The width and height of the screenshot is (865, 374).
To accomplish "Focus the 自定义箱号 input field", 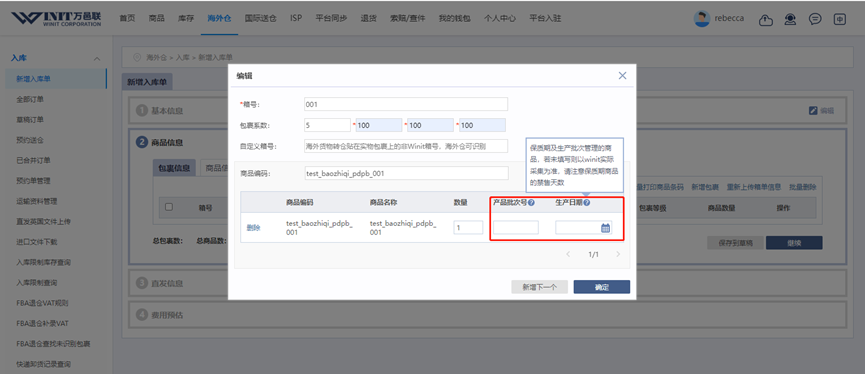I will 405,146.
